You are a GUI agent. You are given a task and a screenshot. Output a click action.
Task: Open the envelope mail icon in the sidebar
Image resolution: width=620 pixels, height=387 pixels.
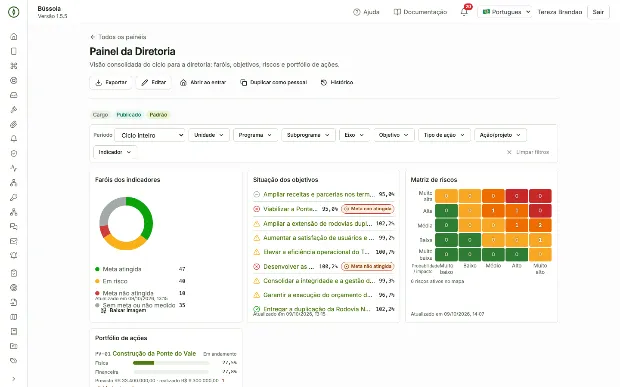(13, 241)
